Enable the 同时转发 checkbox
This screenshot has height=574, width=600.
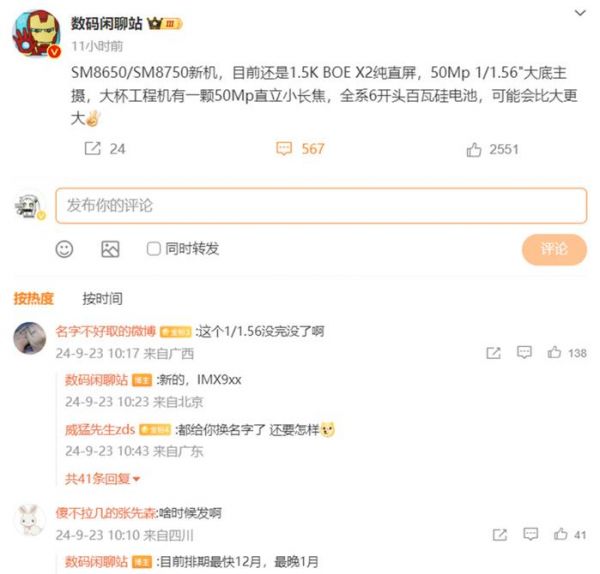click(x=153, y=249)
